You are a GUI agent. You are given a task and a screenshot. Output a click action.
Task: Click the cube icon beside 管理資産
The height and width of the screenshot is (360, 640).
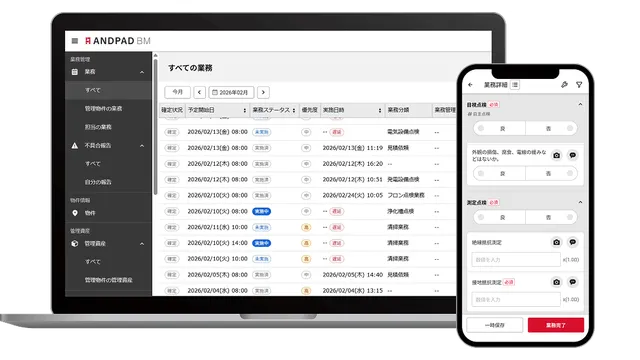pos(75,244)
